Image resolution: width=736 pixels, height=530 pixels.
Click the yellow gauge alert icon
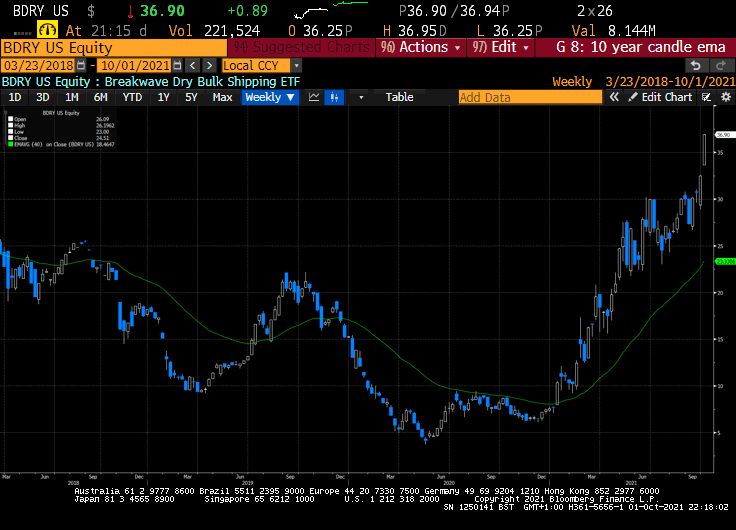(x=47, y=30)
